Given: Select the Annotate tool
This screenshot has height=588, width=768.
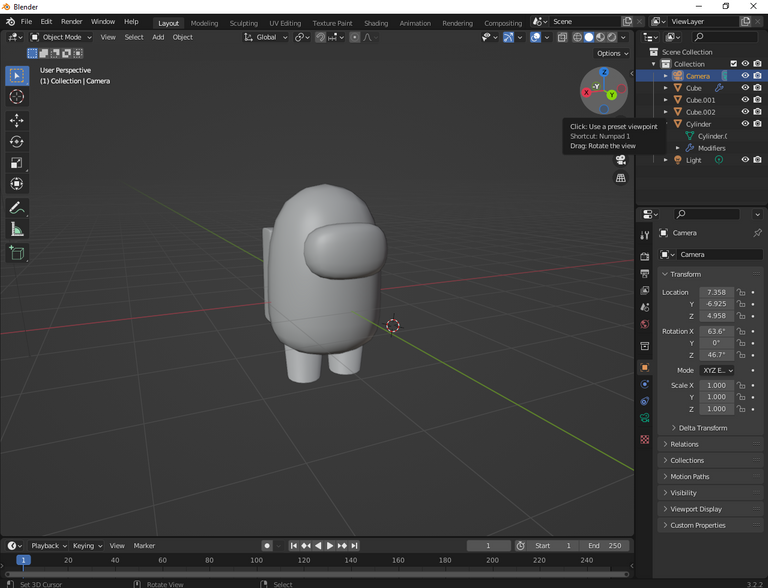Looking at the screenshot, I should tap(17, 208).
